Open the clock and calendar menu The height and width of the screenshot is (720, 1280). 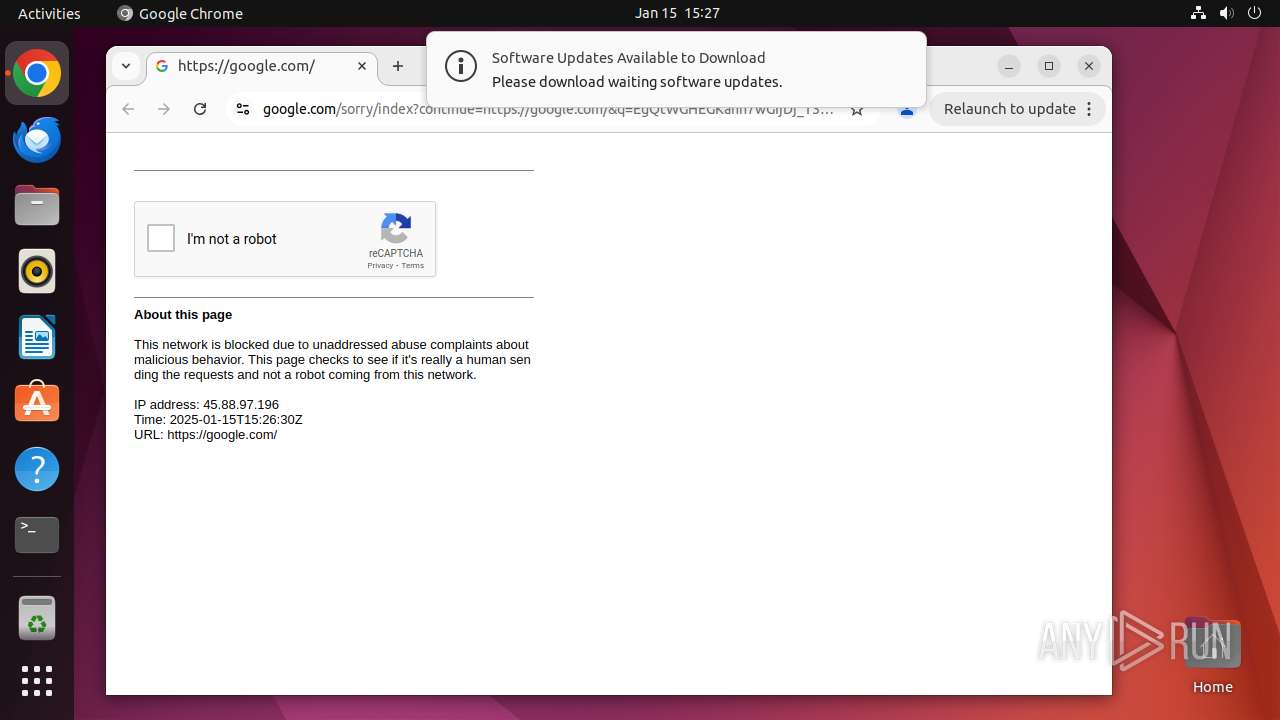677,13
